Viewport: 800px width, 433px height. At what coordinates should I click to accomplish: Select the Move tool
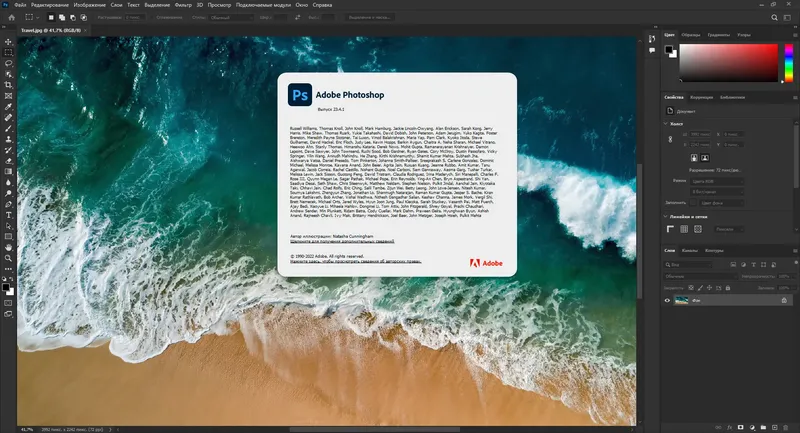[8, 42]
